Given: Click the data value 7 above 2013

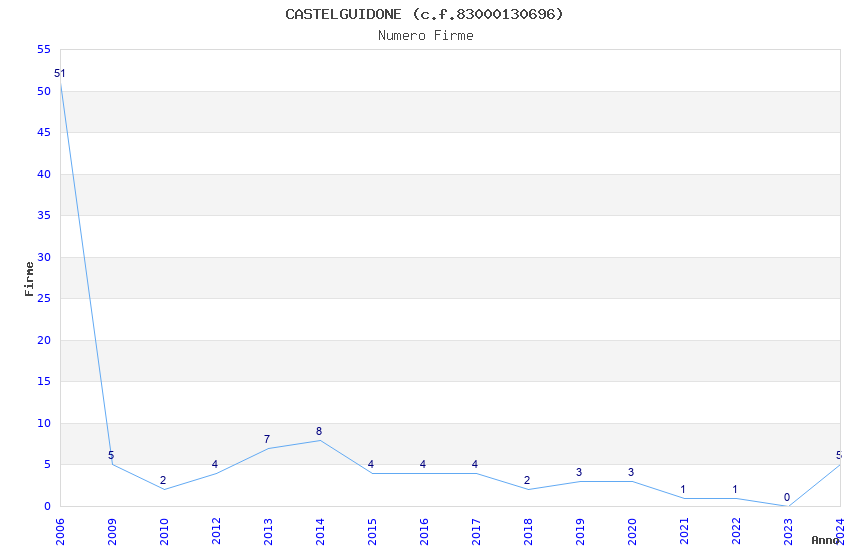Looking at the screenshot, I should tap(267, 439).
